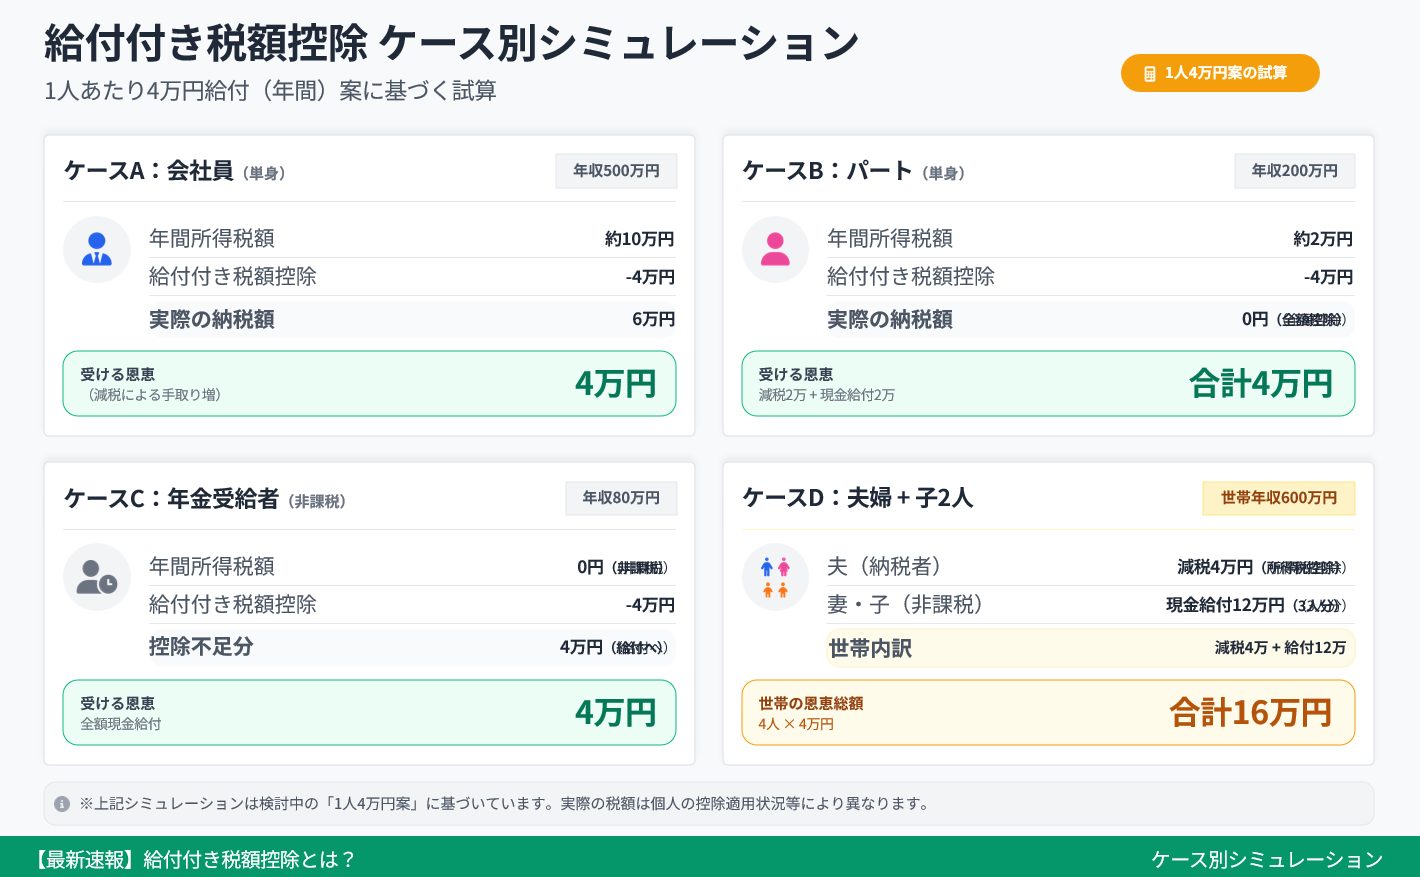Click the pensioner clock icon in Case C
The image size is (1420, 877).
pos(97,577)
